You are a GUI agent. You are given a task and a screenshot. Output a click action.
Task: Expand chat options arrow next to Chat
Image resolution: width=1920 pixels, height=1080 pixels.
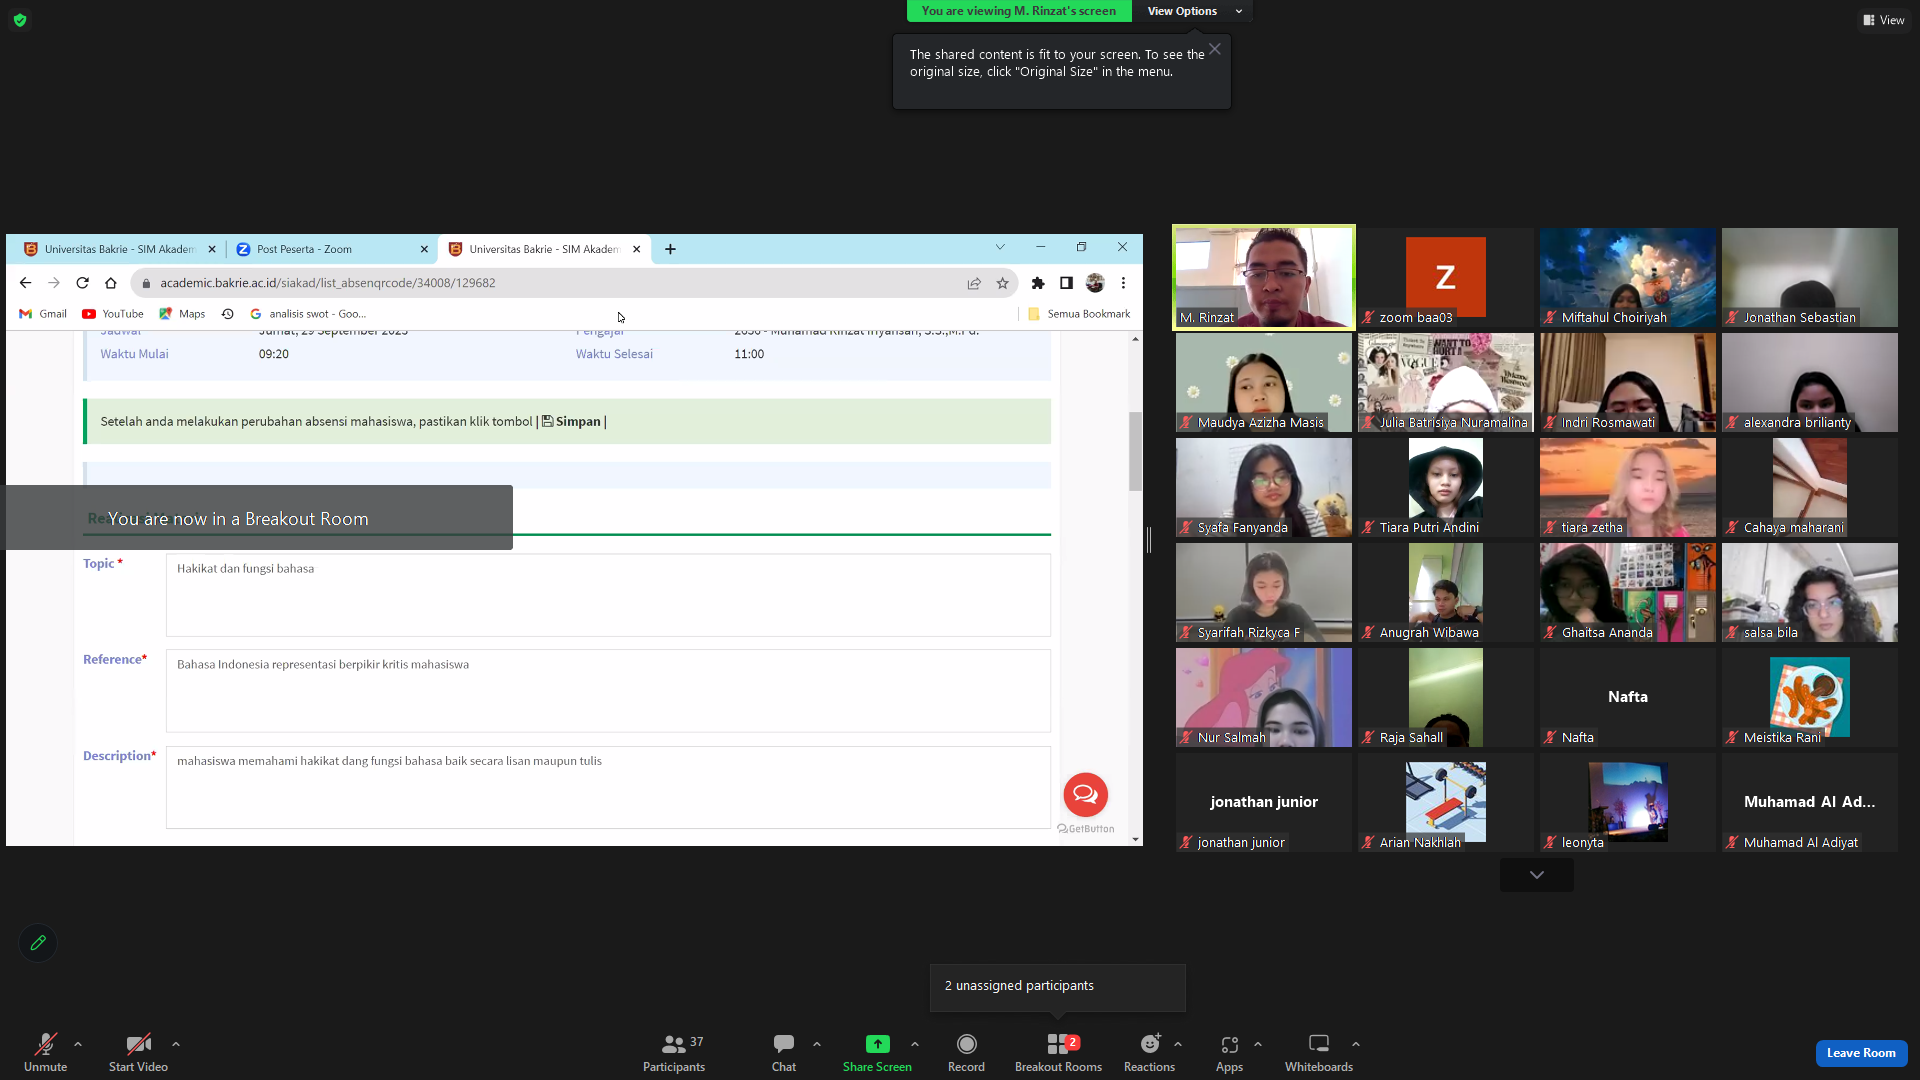[817, 1044]
